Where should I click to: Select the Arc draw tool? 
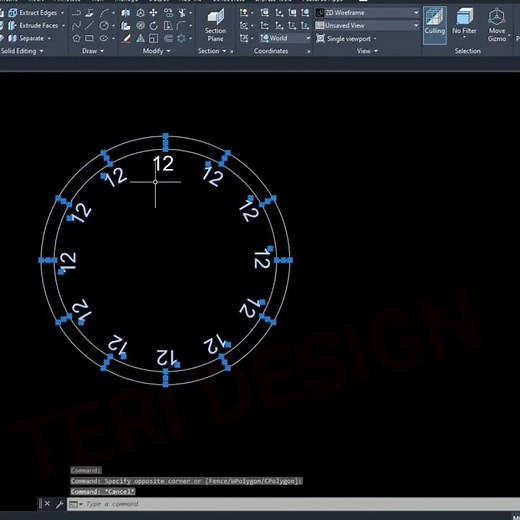coord(104,13)
